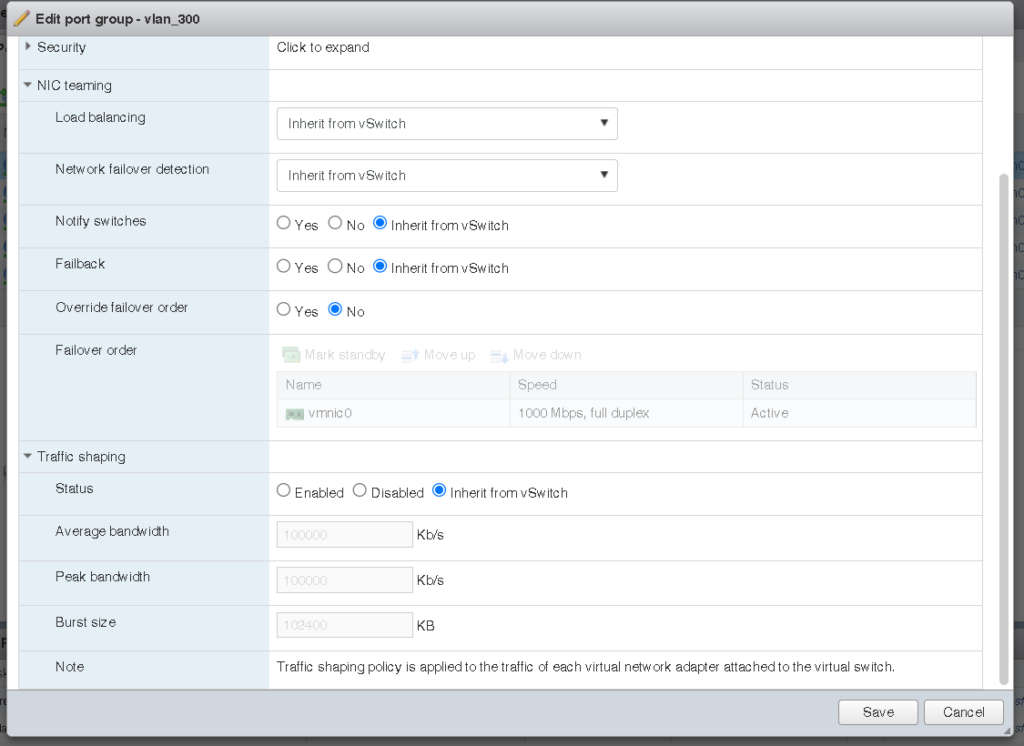
Task: Click the Average bandwidth input field
Action: (x=344, y=534)
